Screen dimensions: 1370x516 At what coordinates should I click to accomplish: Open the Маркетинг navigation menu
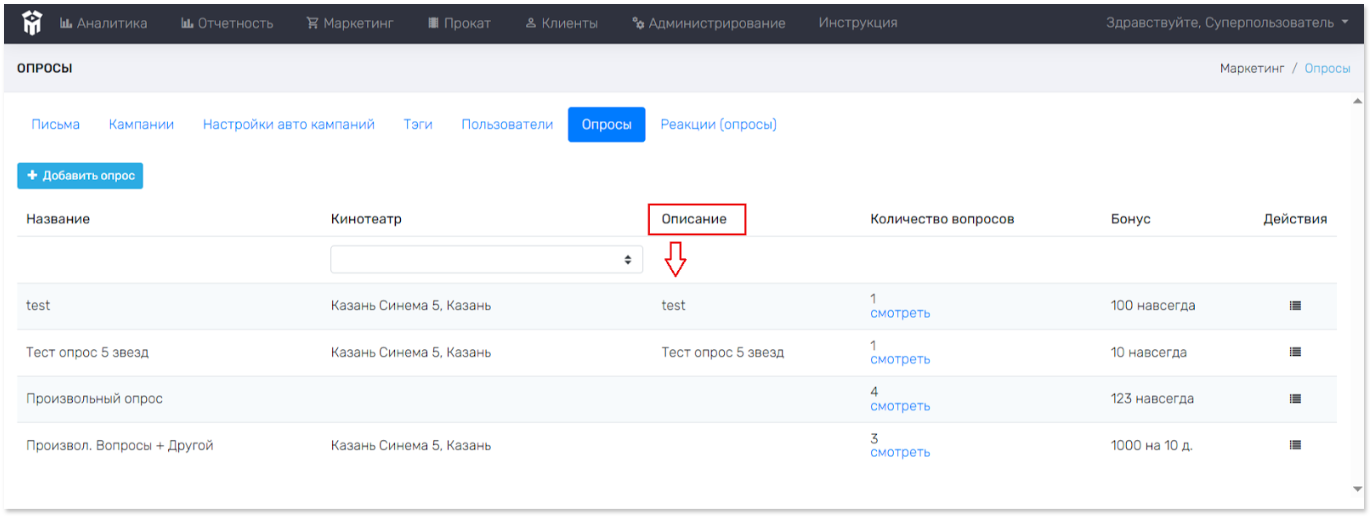pos(350,23)
